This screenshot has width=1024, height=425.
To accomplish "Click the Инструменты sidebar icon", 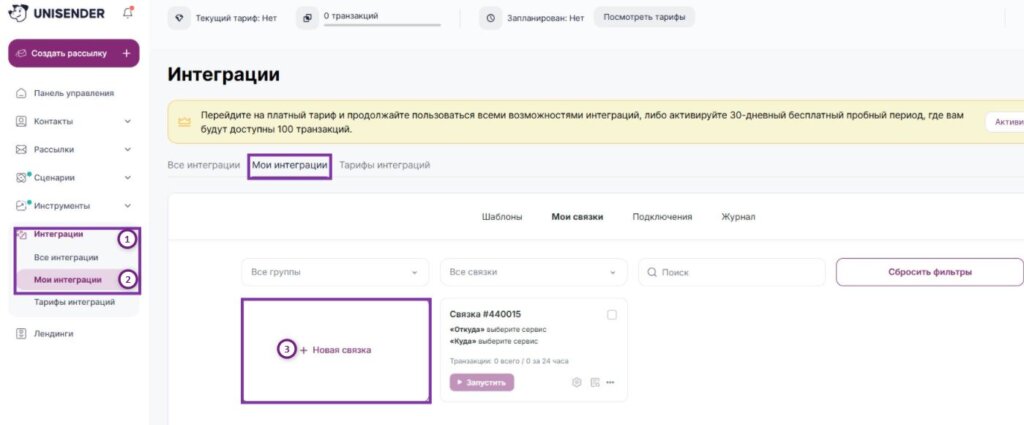I will click(x=22, y=206).
